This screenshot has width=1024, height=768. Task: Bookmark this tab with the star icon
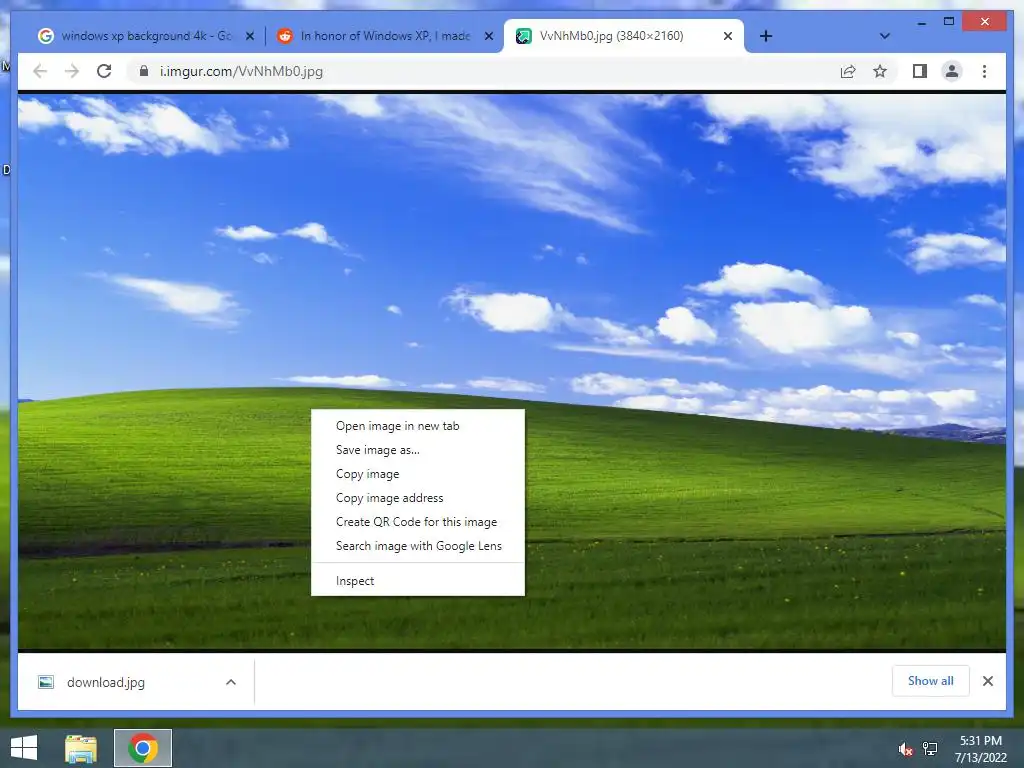tap(880, 71)
